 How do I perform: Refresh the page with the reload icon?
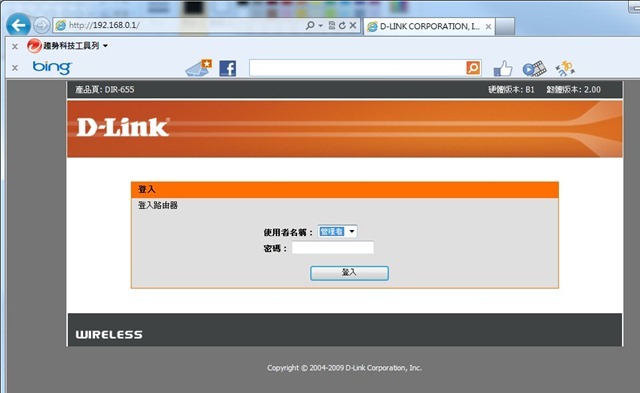342,25
